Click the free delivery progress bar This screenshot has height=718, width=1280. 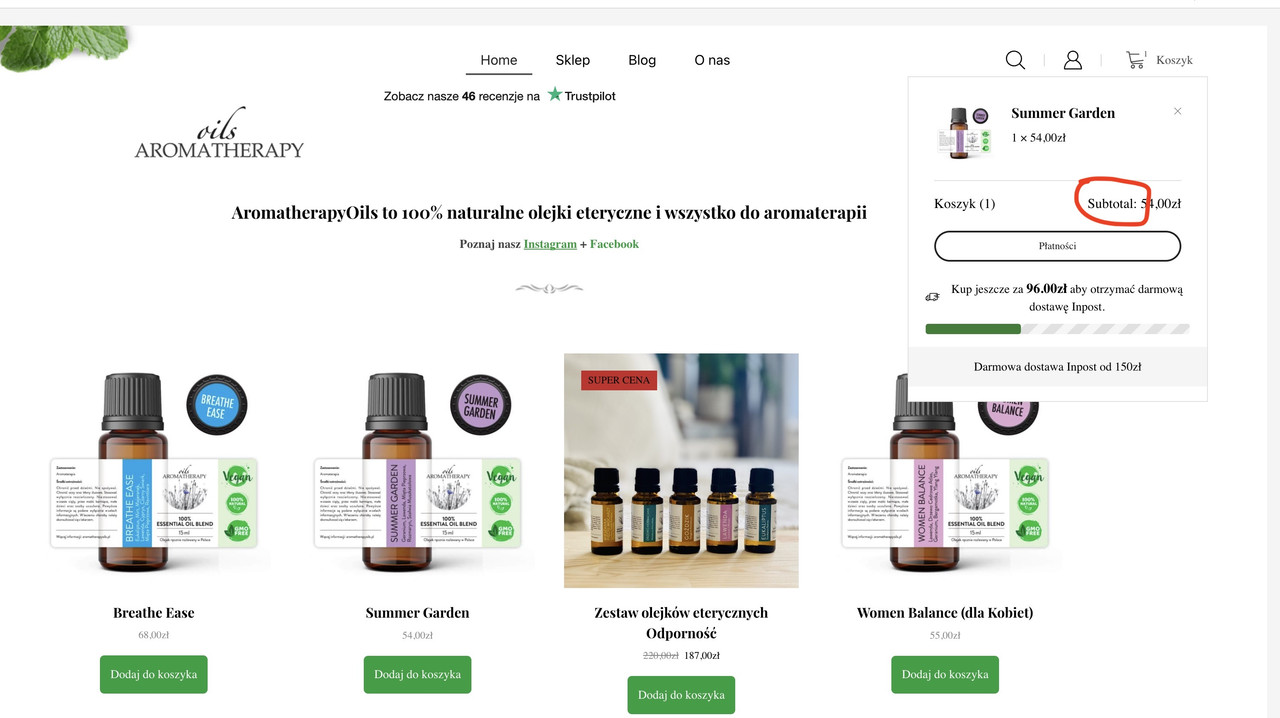click(1058, 329)
